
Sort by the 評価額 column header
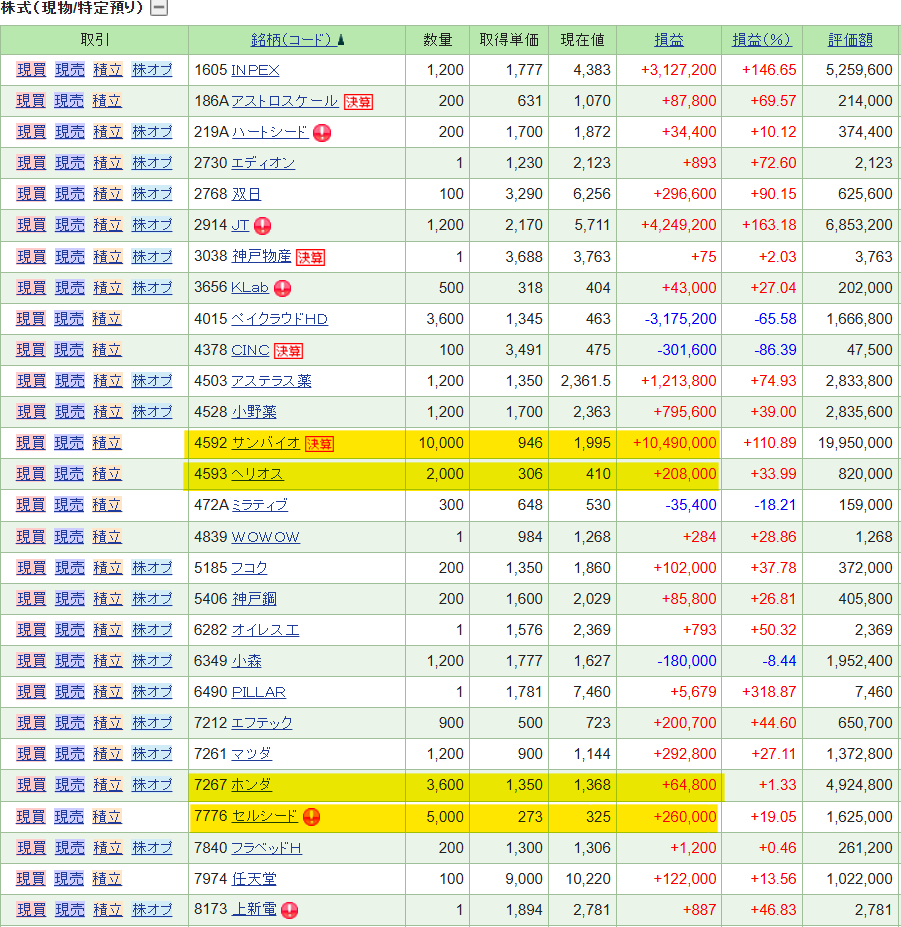pyautogui.click(x=850, y=40)
